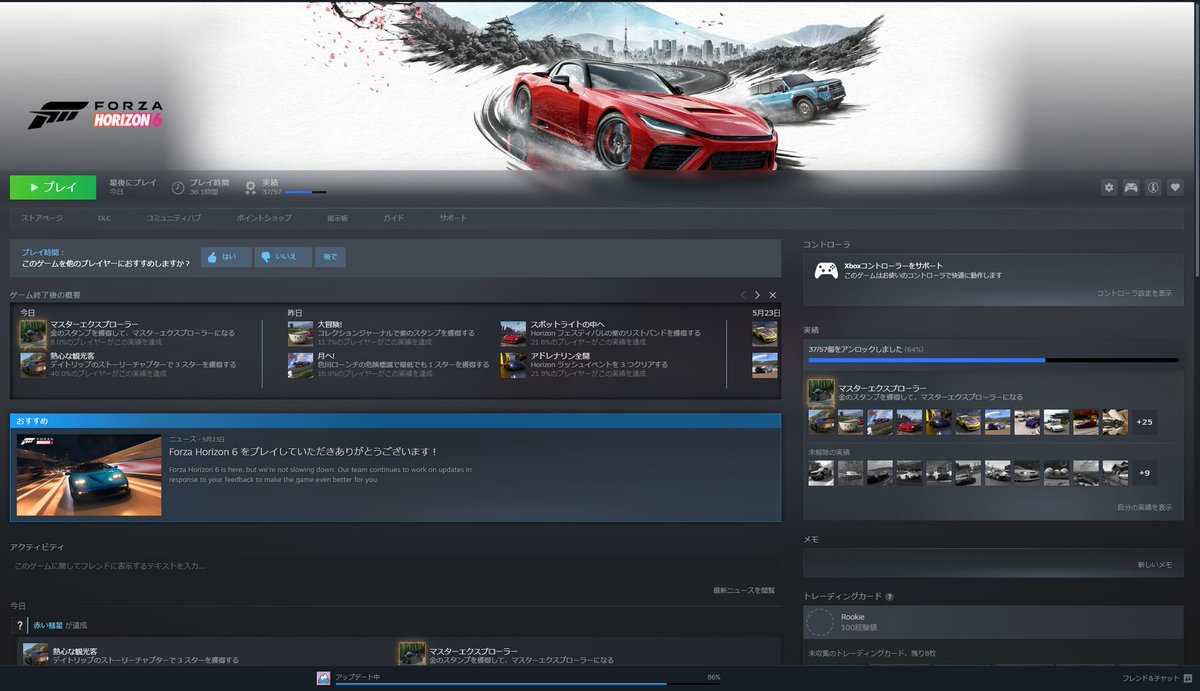Image resolution: width=1200 pixels, height=691 pixels.
Task: Close the ゲーム終了後の概要 panel
Action: pos(772,295)
